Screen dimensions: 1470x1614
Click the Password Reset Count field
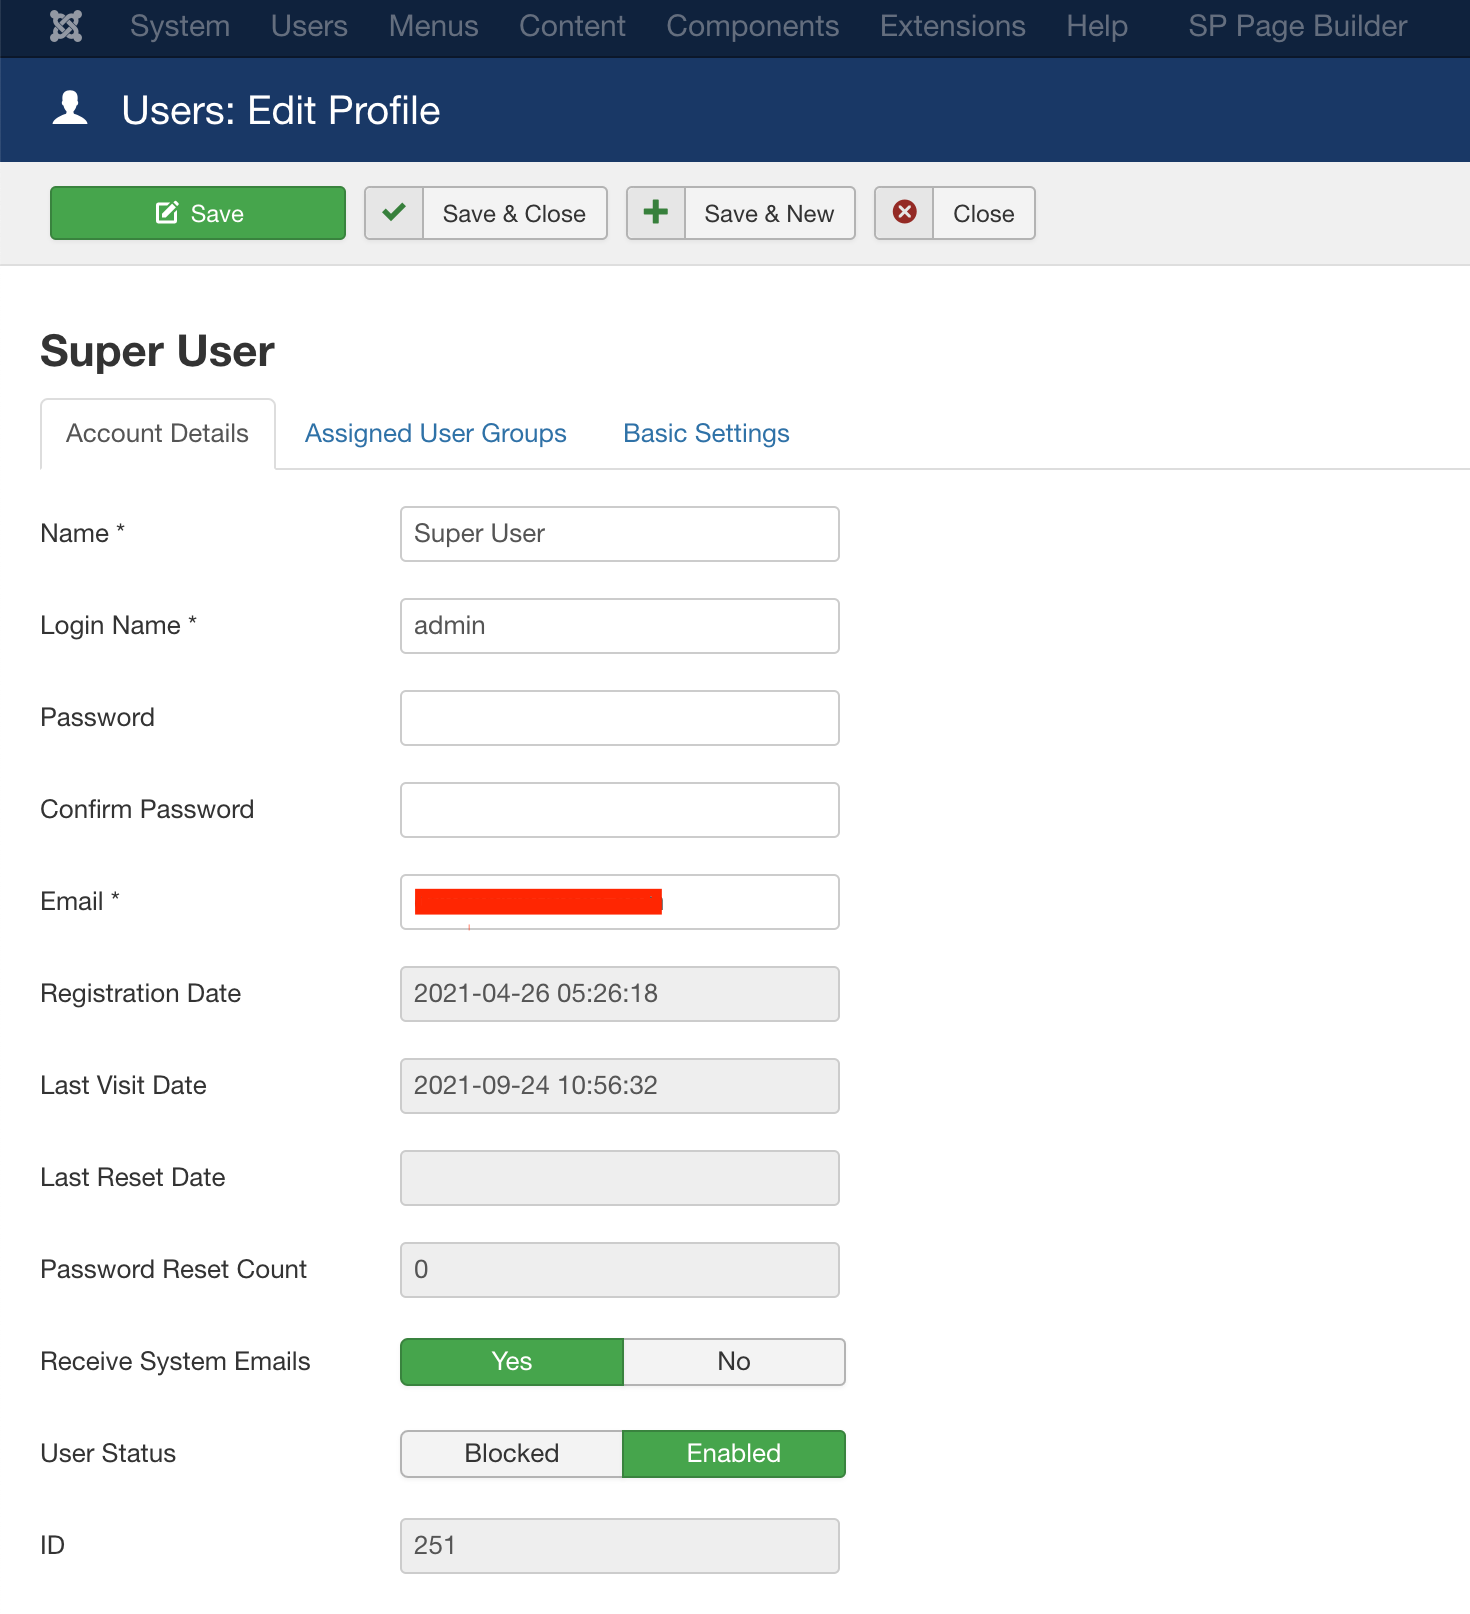click(620, 1270)
